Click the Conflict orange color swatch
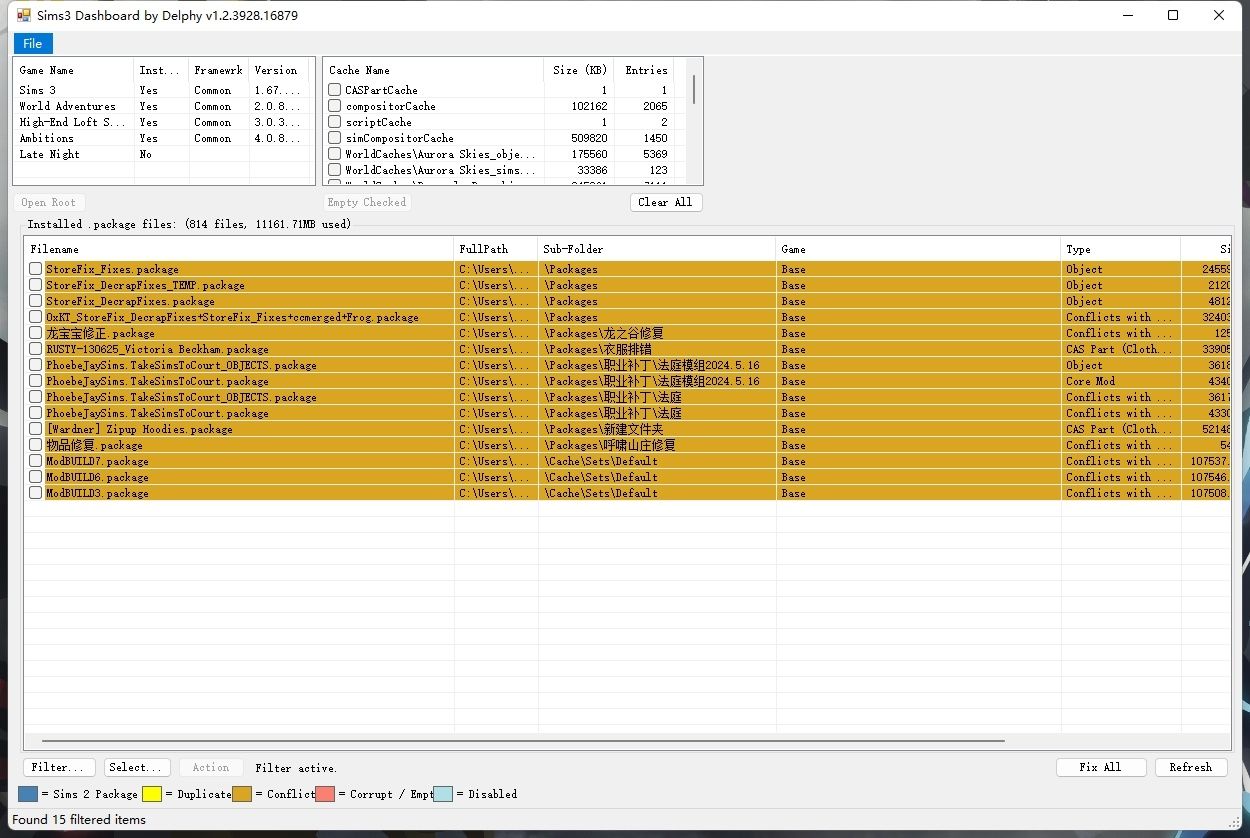The height and width of the screenshot is (838, 1250). pos(242,794)
